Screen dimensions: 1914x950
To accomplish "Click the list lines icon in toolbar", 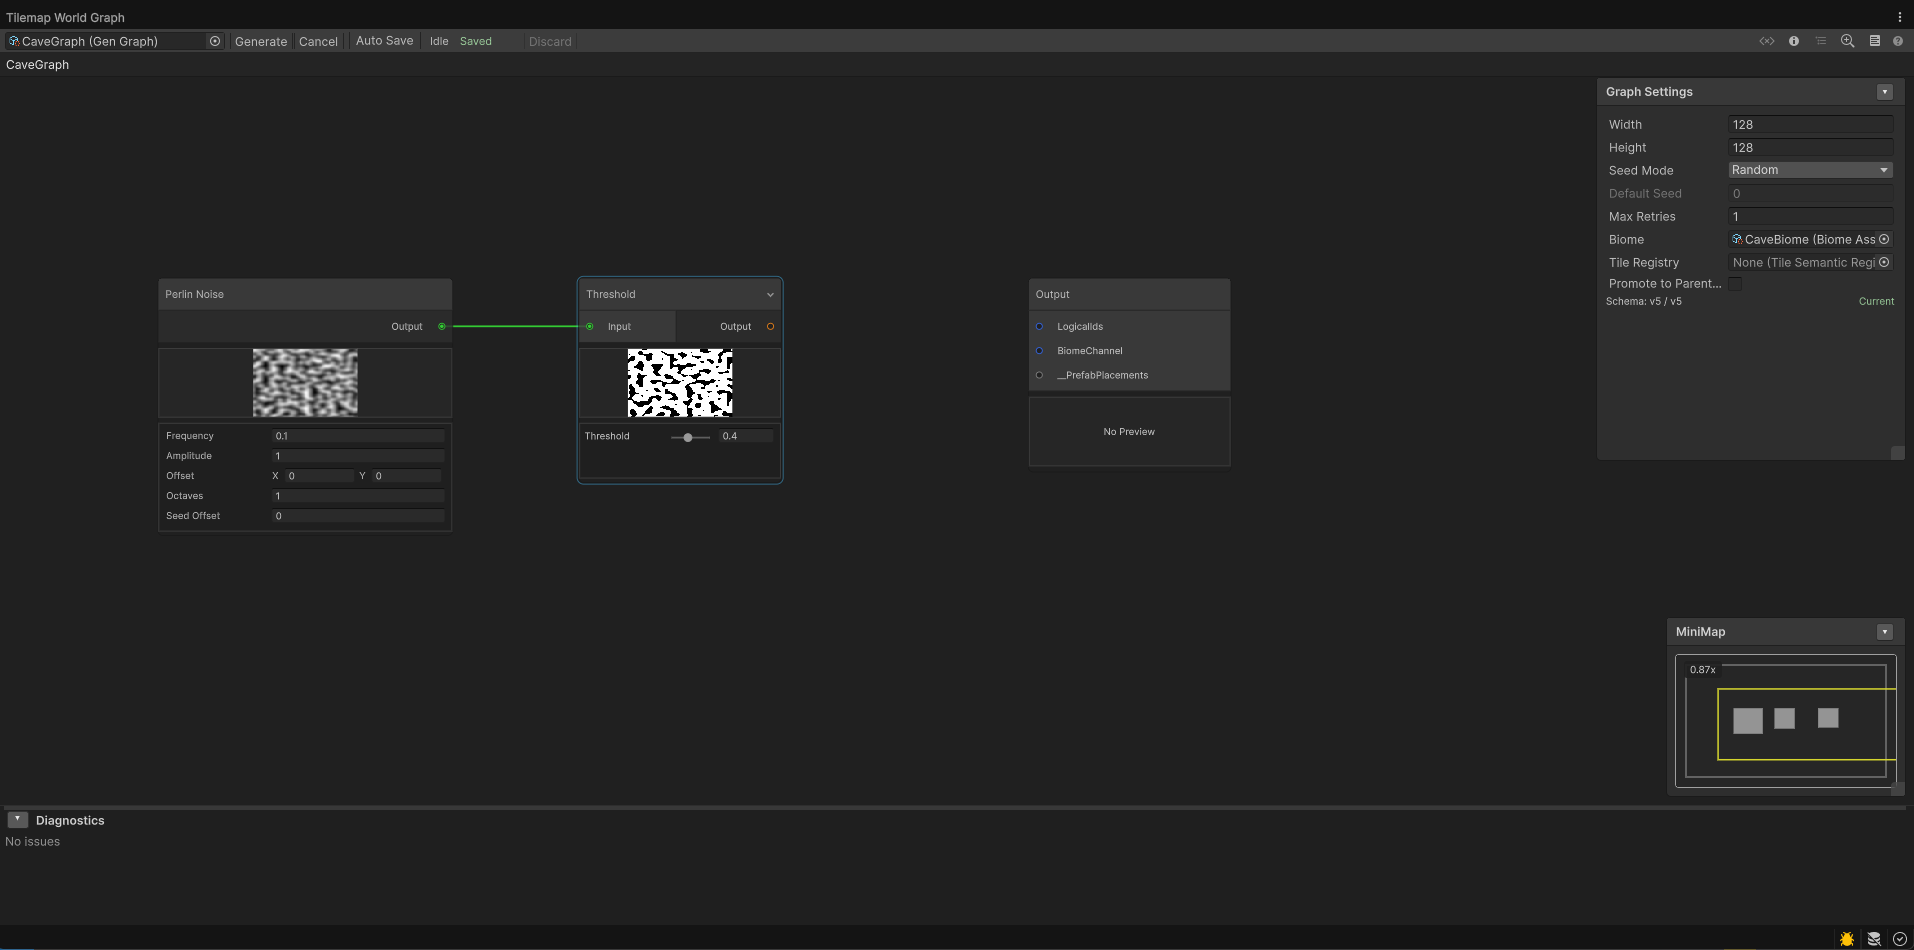I will pyautogui.click(x=1821, y=41).
